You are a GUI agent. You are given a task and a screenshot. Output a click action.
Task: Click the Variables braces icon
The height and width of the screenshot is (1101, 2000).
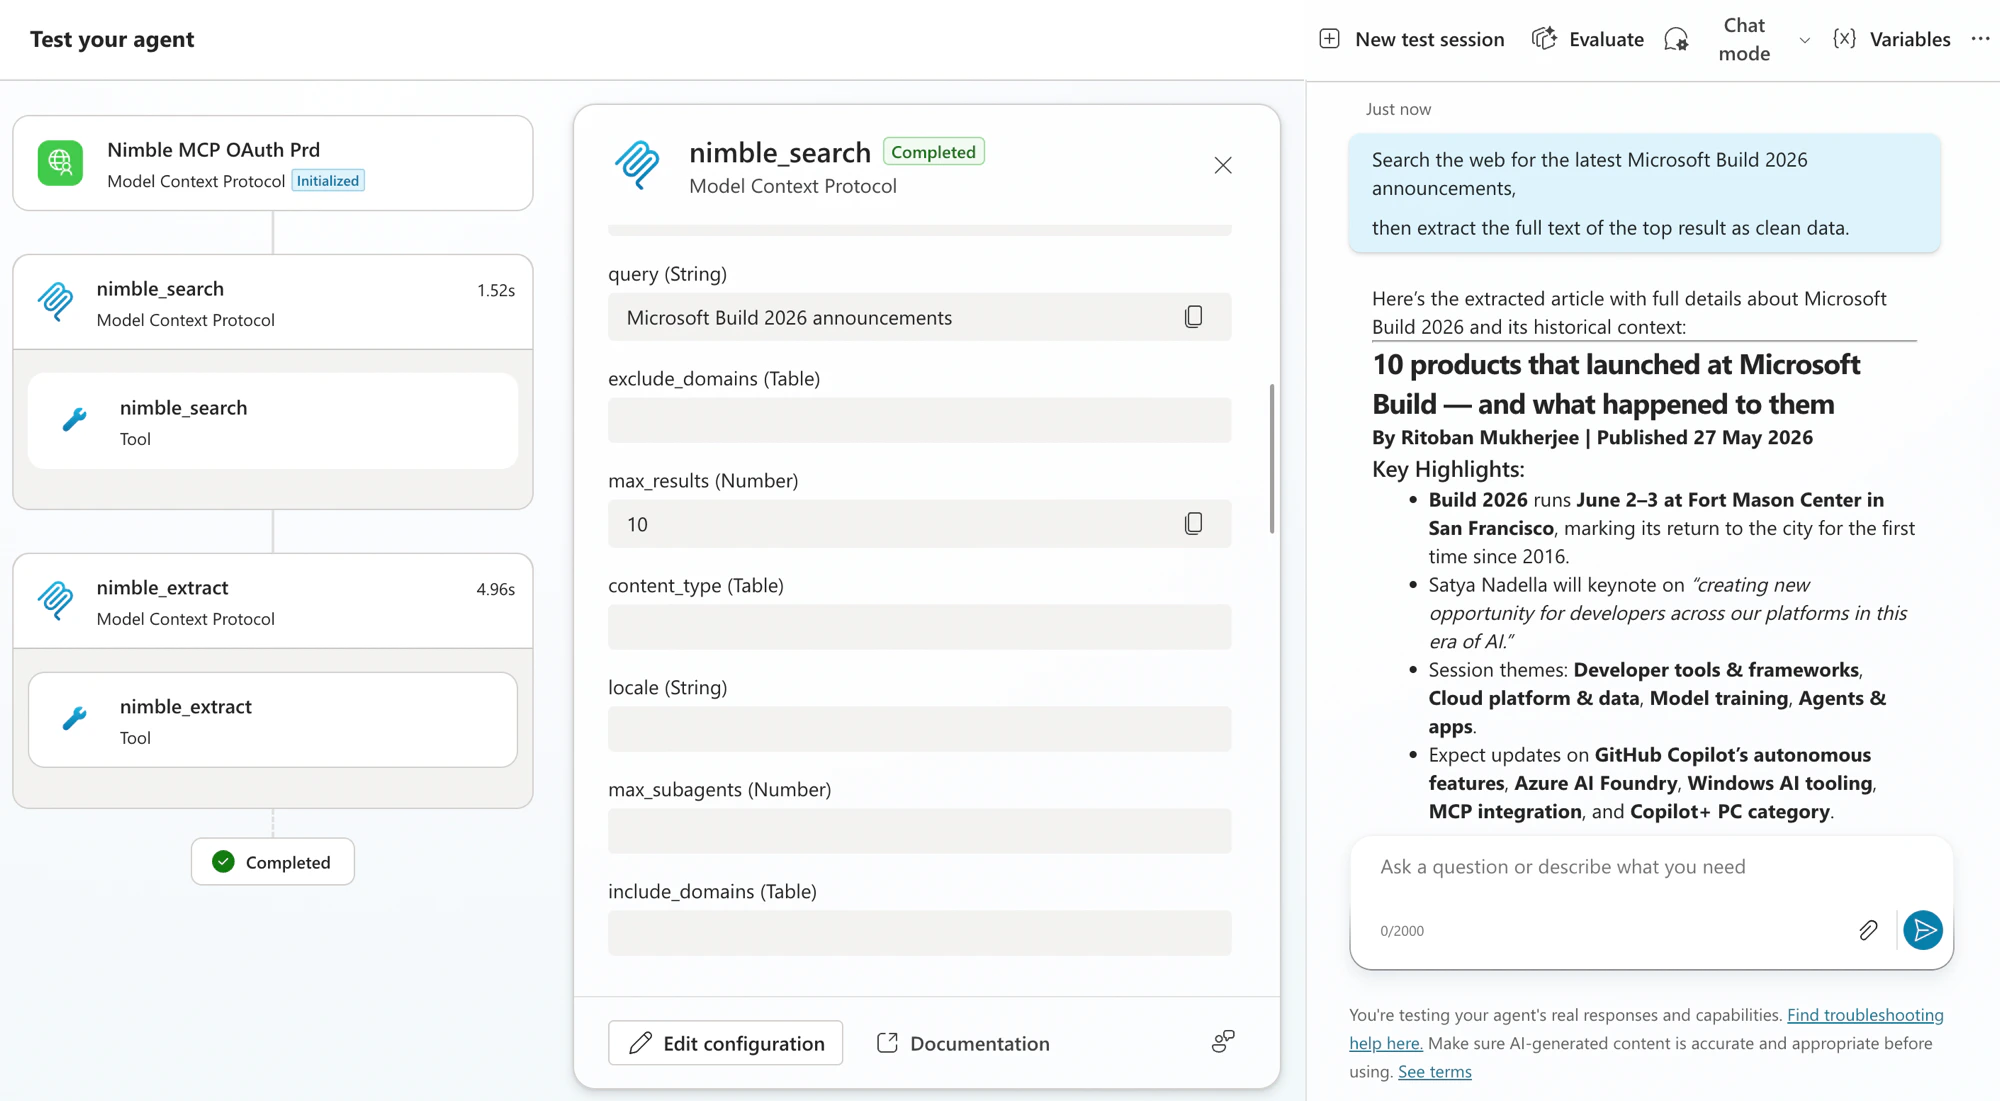pos(1844,39)
